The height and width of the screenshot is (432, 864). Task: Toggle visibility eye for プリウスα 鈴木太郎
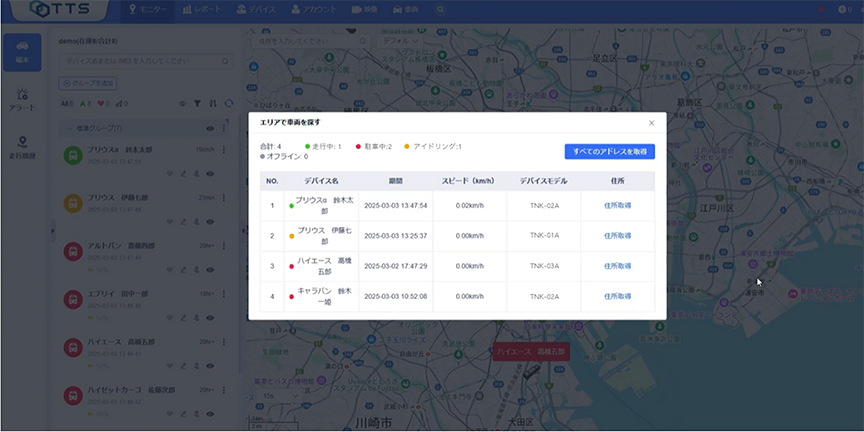pos(210,173)
